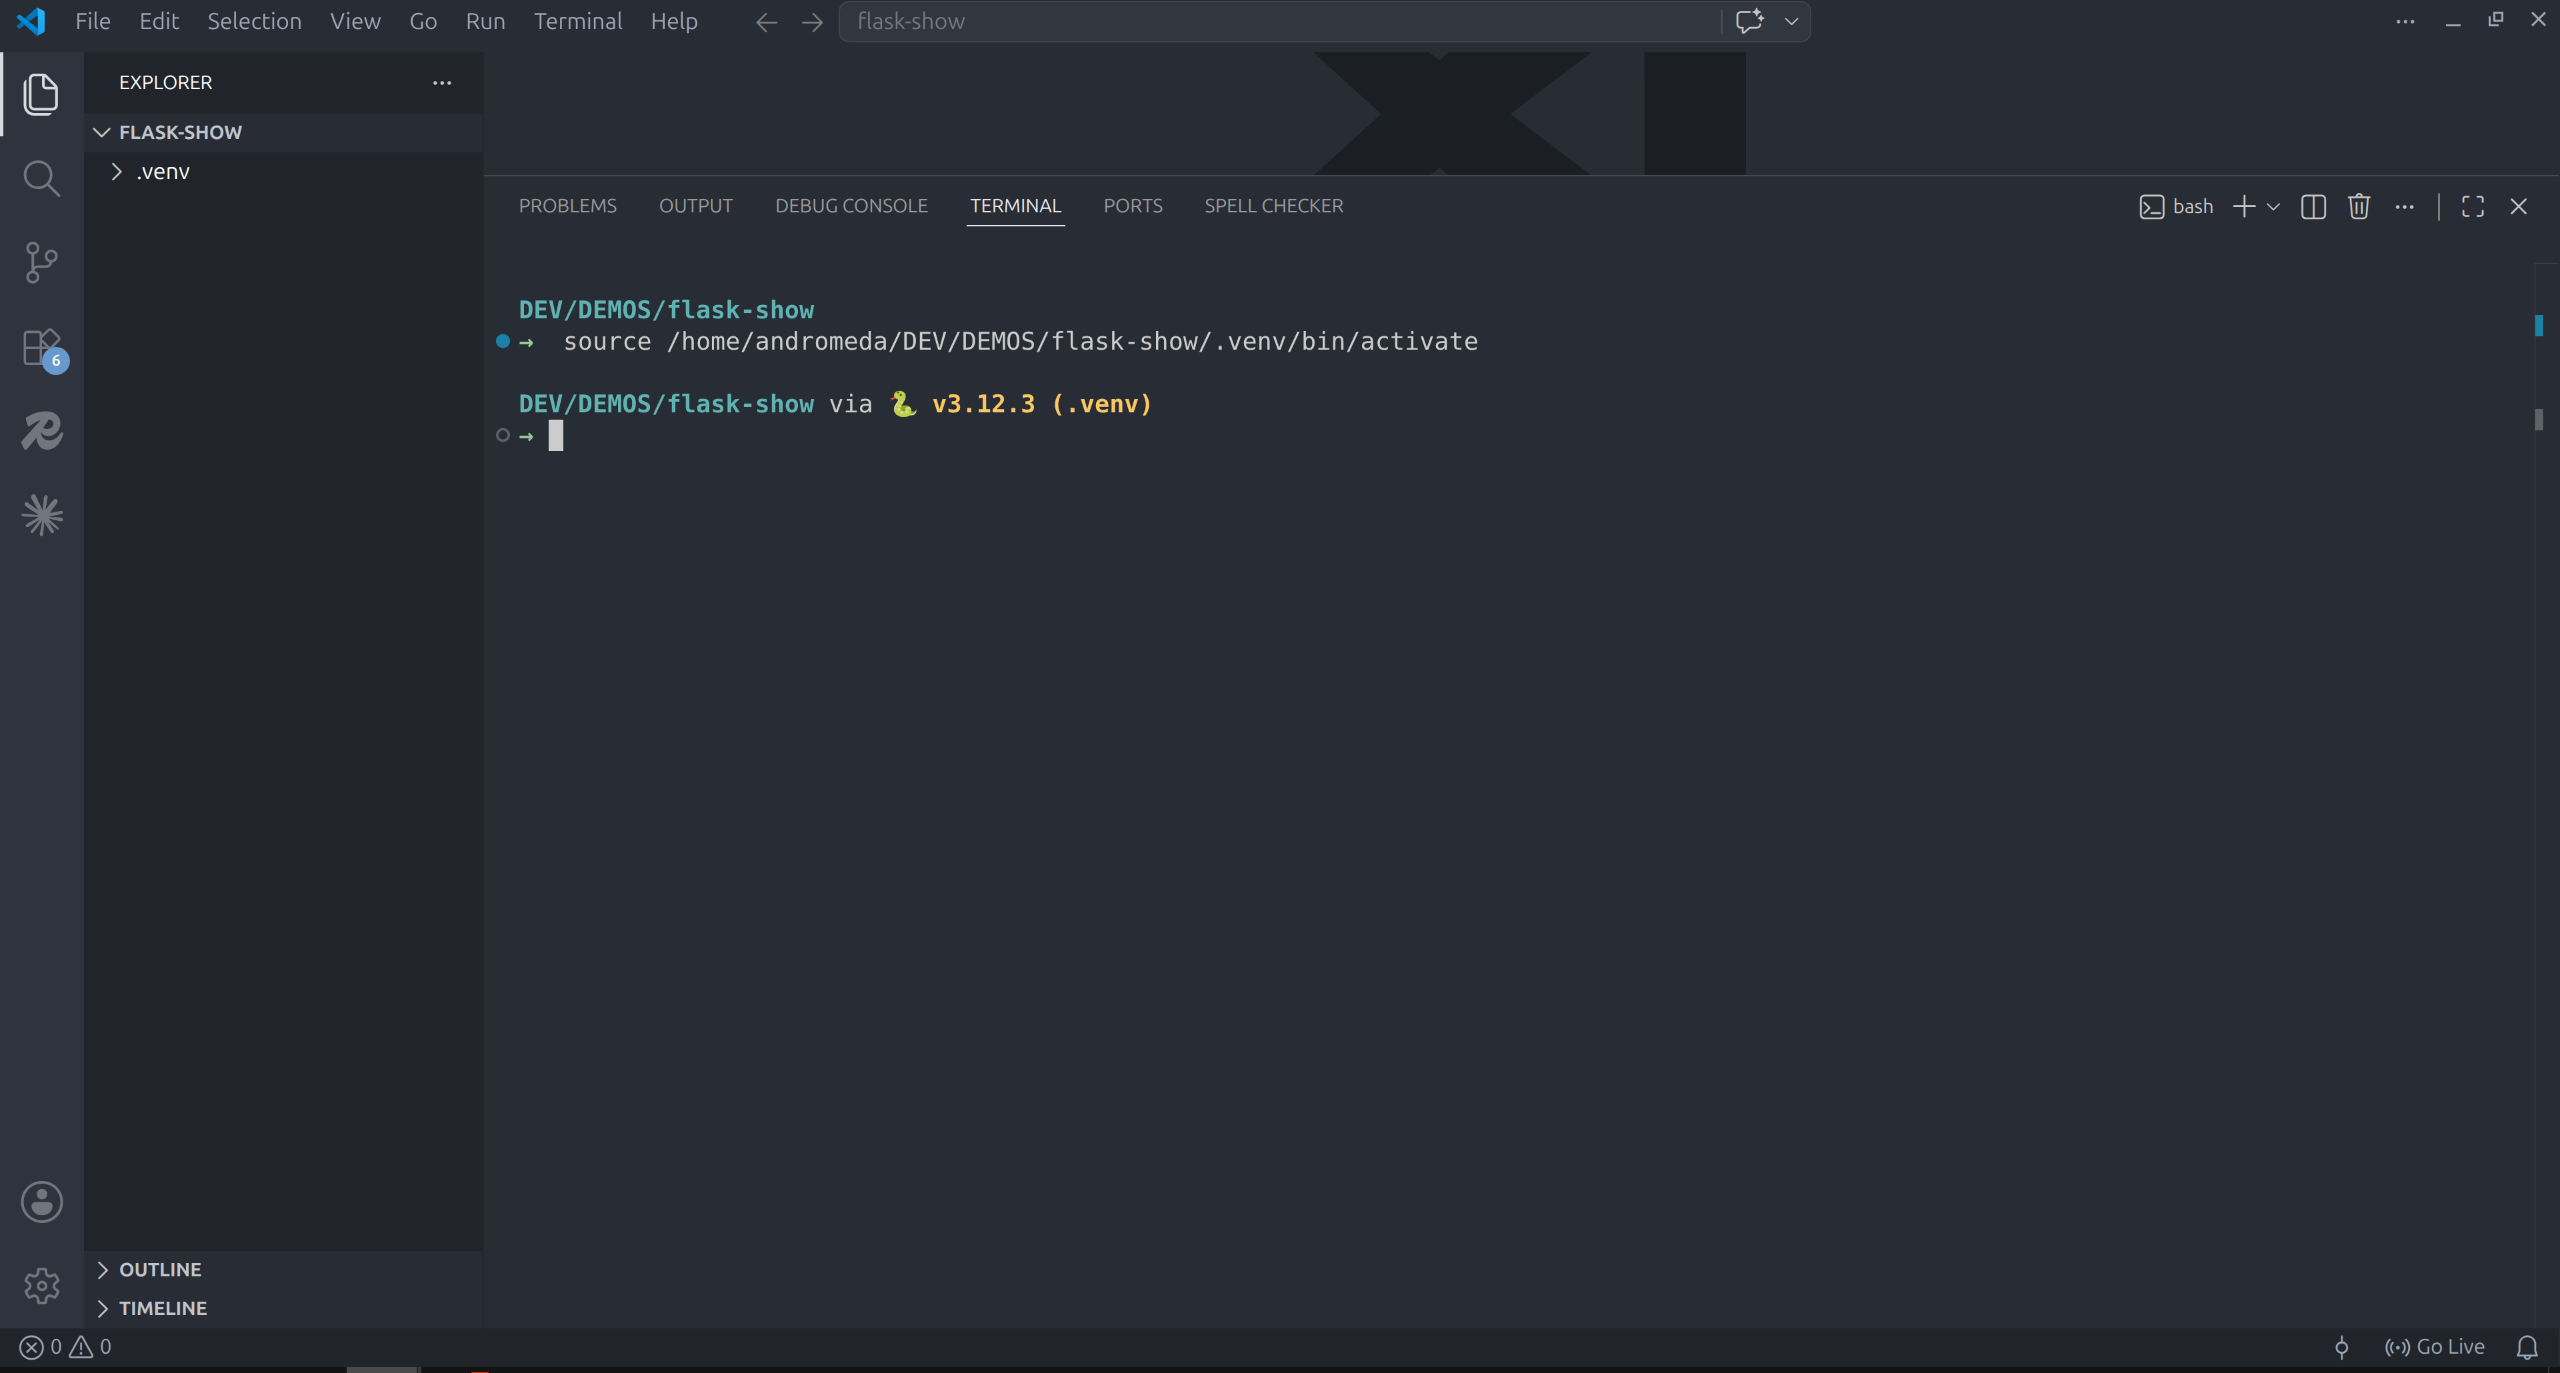Click the filled blue command decoration beside the source line
The width and height of the screenshot is (2560, 1373).
[x=503, y=341]
